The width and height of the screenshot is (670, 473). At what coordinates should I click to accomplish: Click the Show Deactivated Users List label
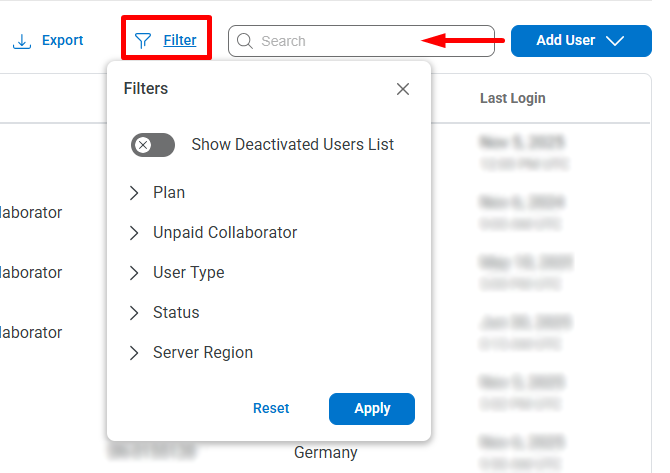pos(292,145)
